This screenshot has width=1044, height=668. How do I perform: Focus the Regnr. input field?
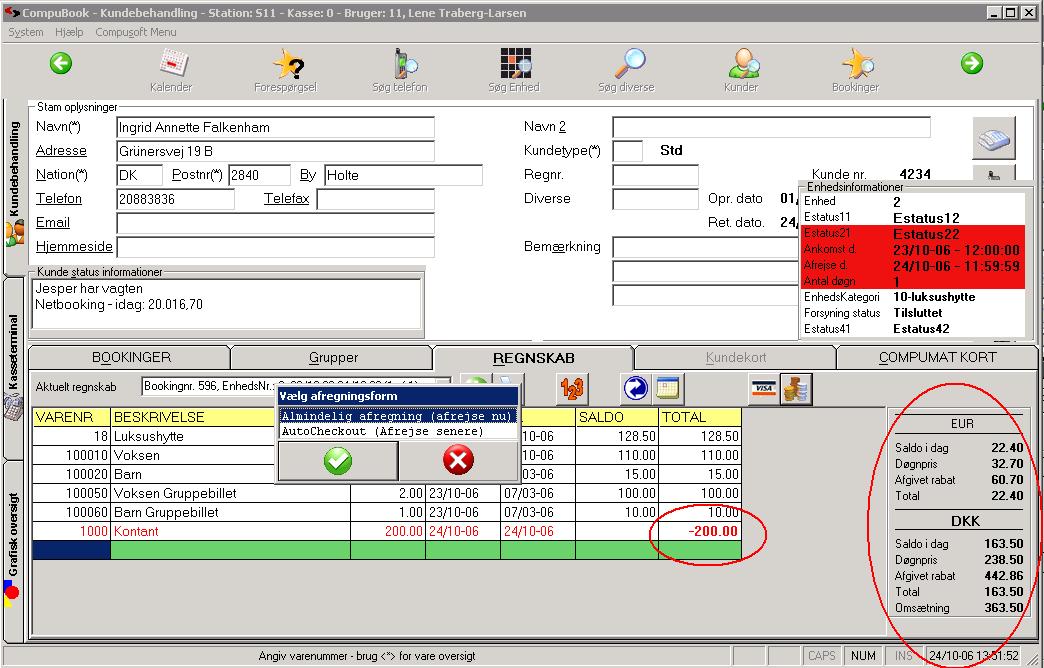tap(655, 175)
